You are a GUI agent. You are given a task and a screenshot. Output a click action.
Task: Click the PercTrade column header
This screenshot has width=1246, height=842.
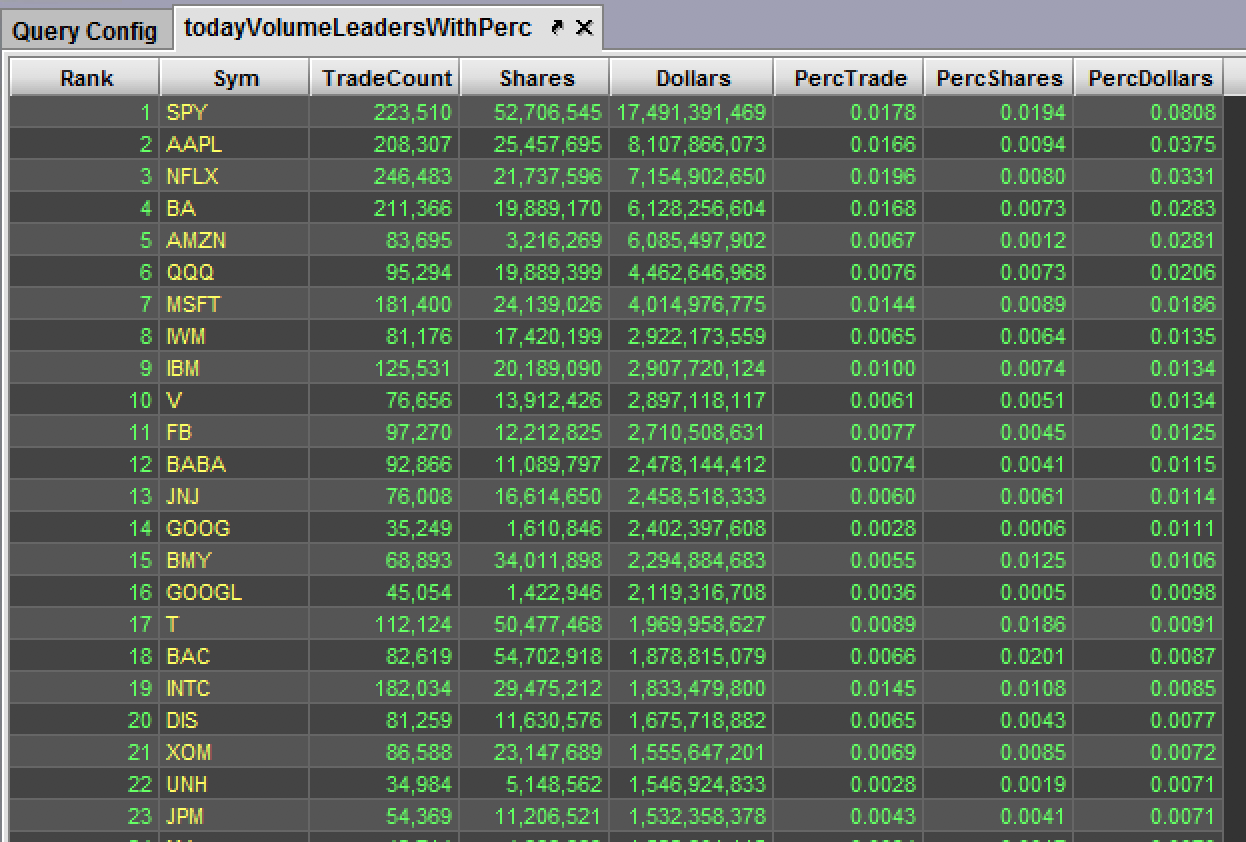(850, 78)
